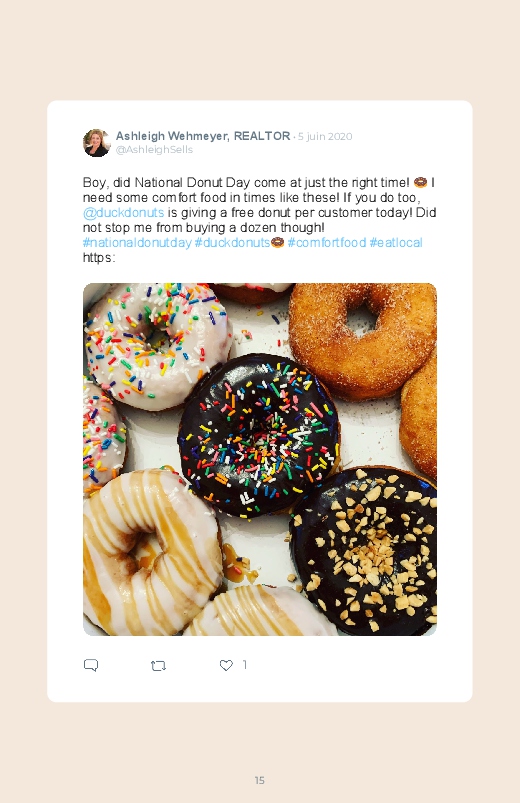
Task: Open the #comfortfood hashtag
Action: [x=327, y=243]
